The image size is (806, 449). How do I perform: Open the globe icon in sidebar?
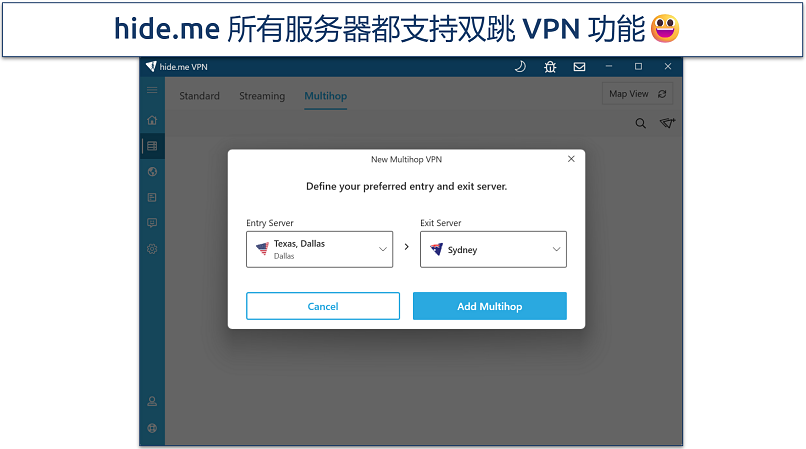coord(152,172)
